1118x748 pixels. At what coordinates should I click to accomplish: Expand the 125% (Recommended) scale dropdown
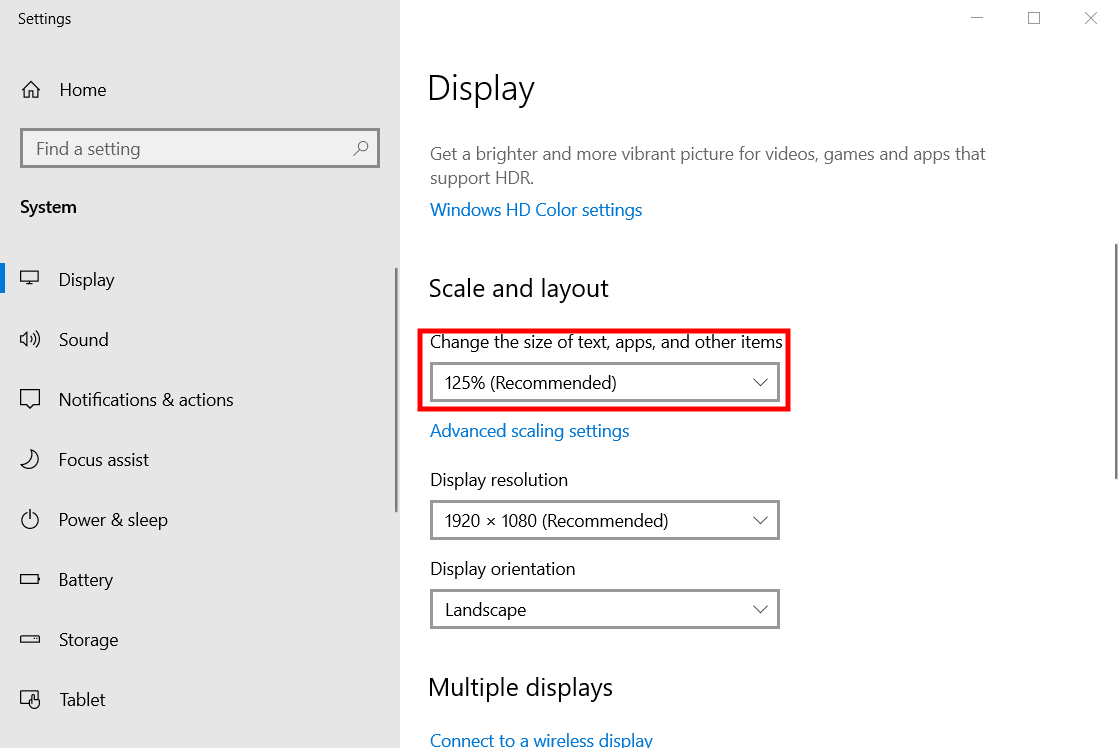click(x=605, y=383)
